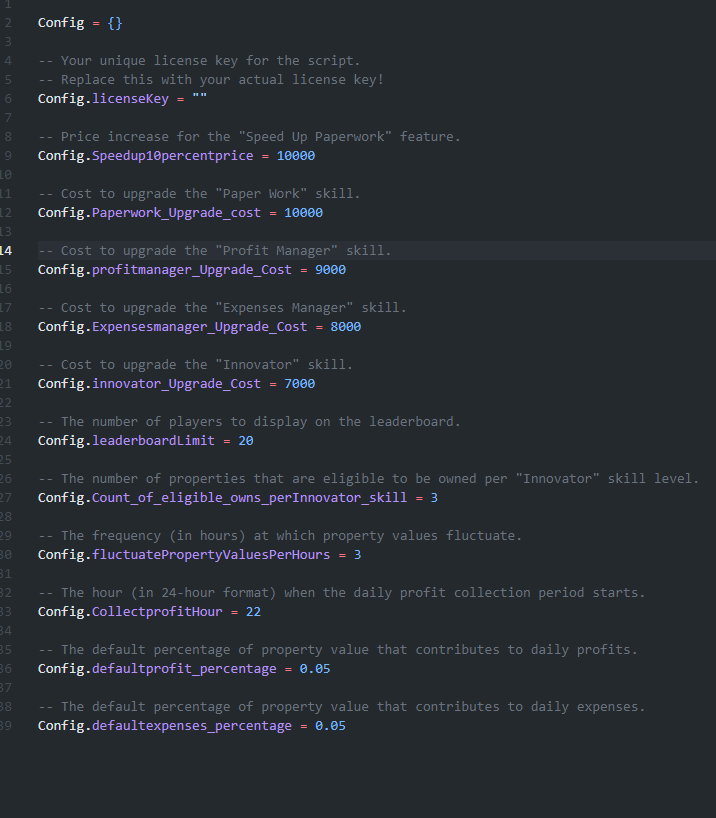Click line number 39 in the gutter
This screenshot has width=716, height=818.
[7, 725]
